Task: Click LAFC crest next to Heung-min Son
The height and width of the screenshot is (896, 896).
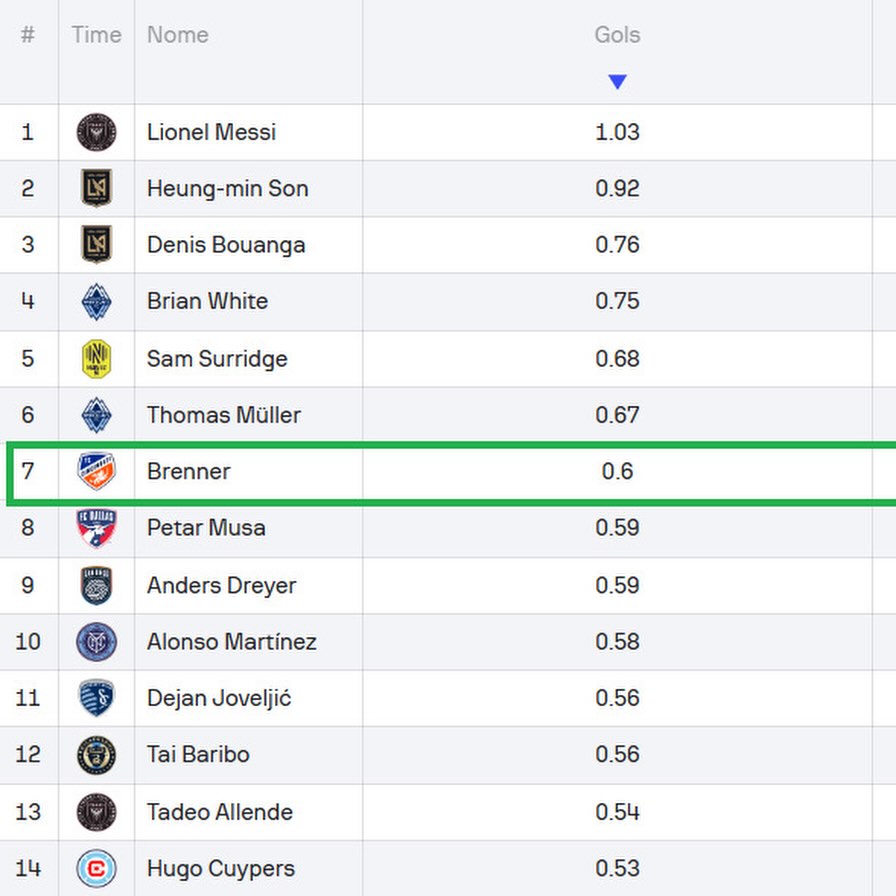Action: (x=96, y=188)
